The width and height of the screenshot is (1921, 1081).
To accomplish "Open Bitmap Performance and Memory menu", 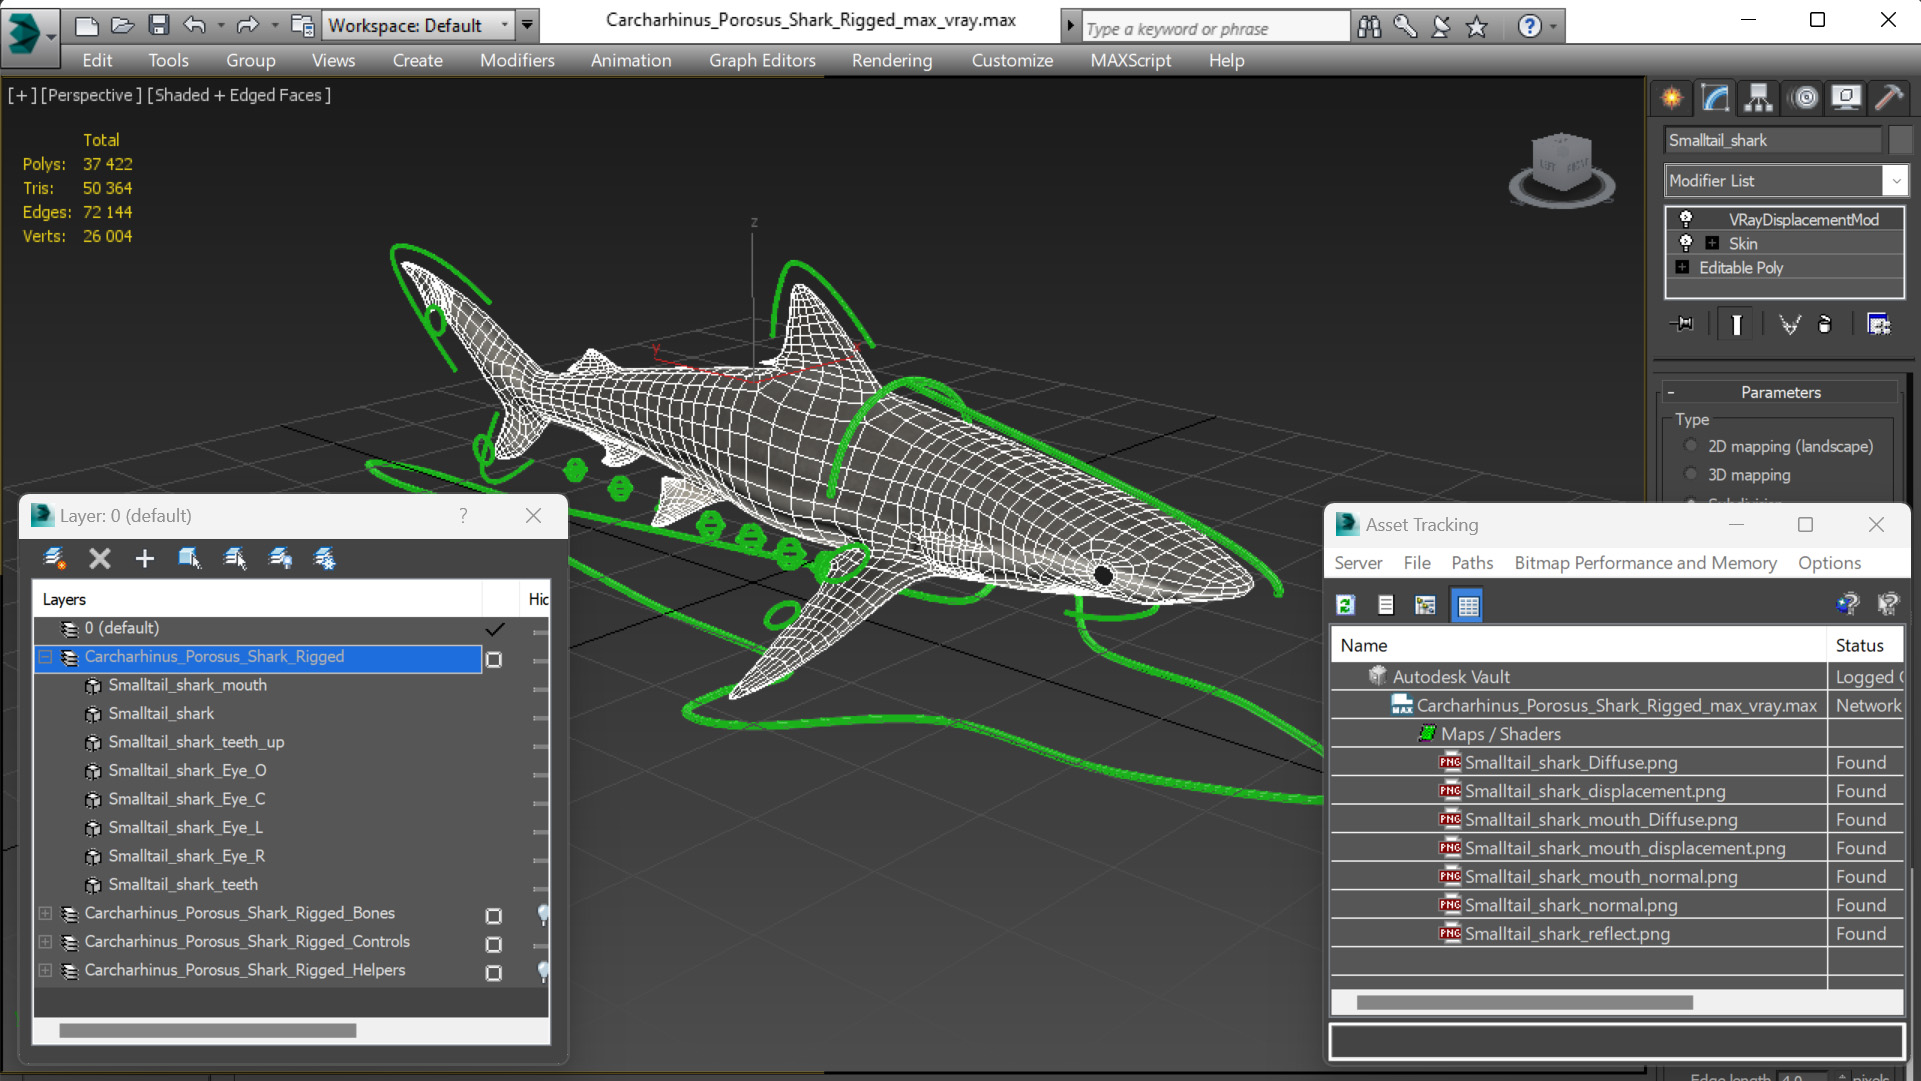I will (x=1645, y=563).
